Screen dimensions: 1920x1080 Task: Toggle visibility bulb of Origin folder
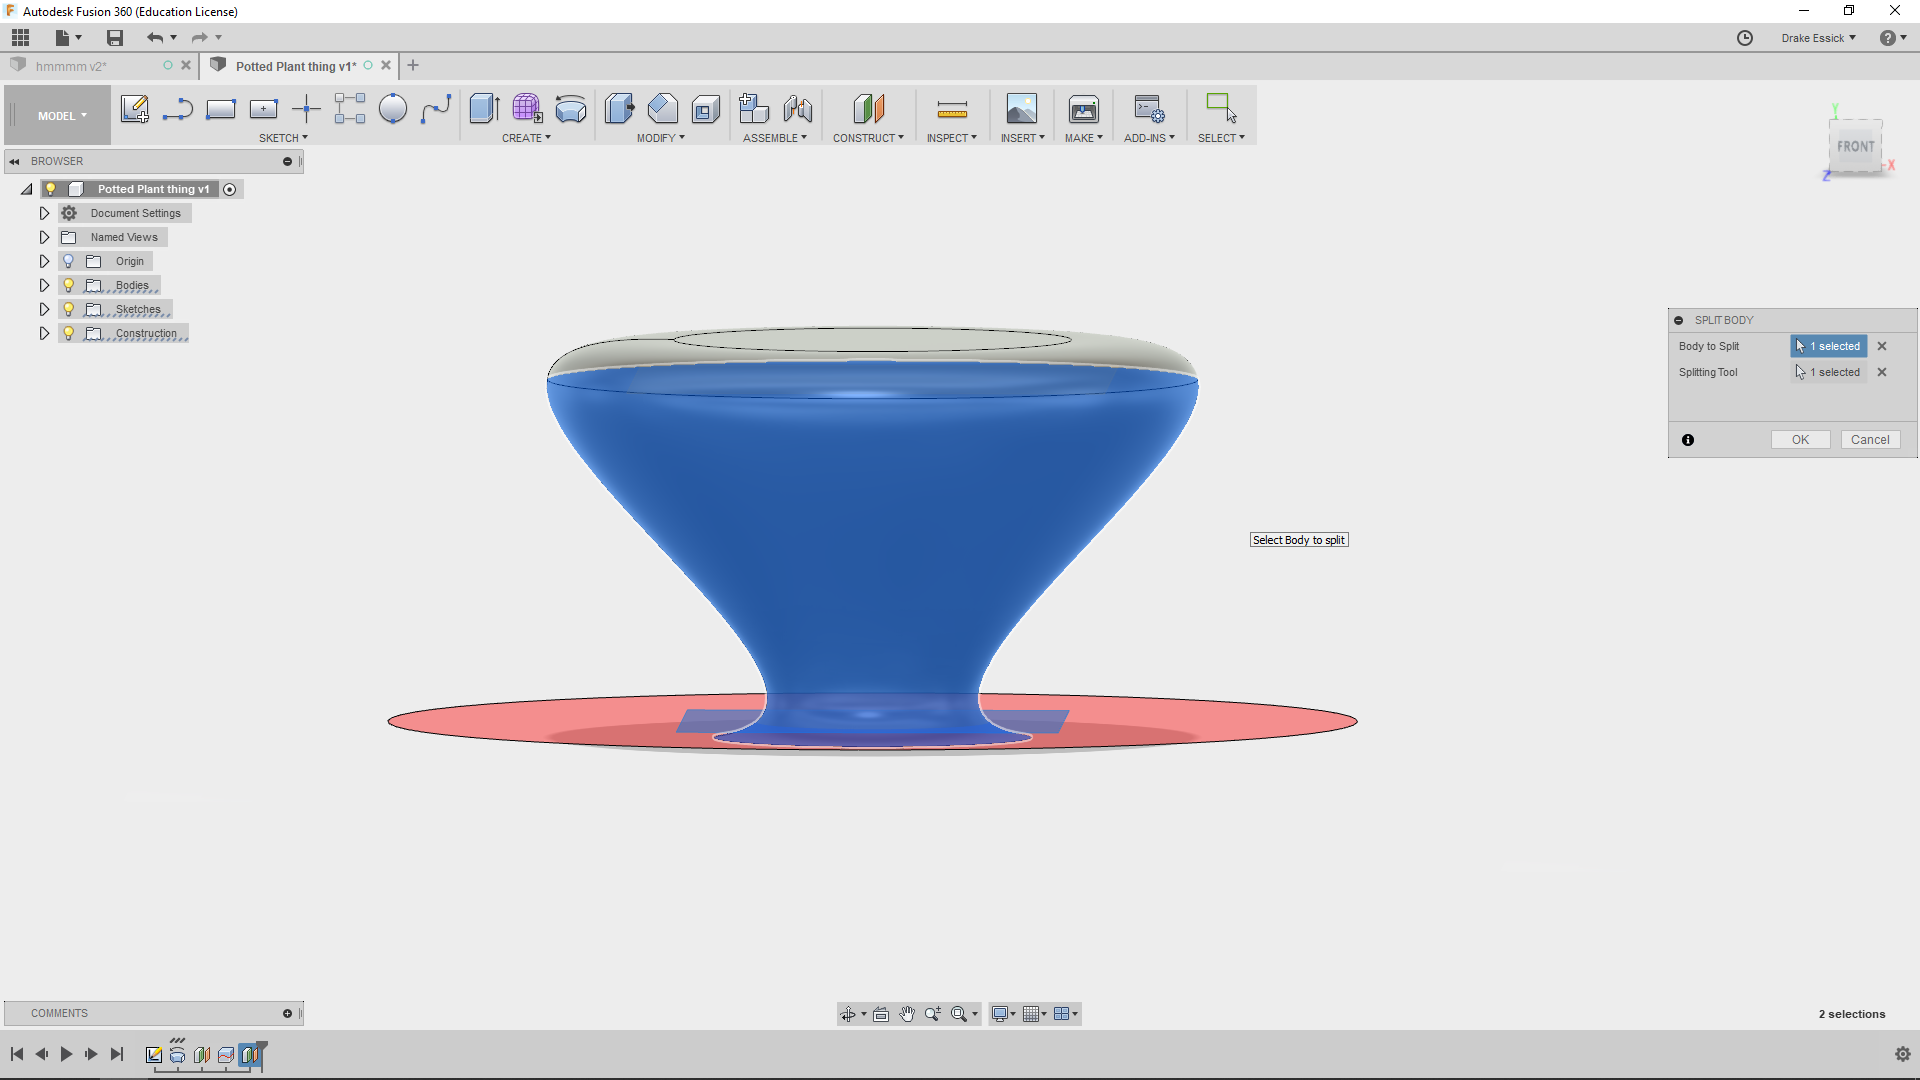point(69,261)
